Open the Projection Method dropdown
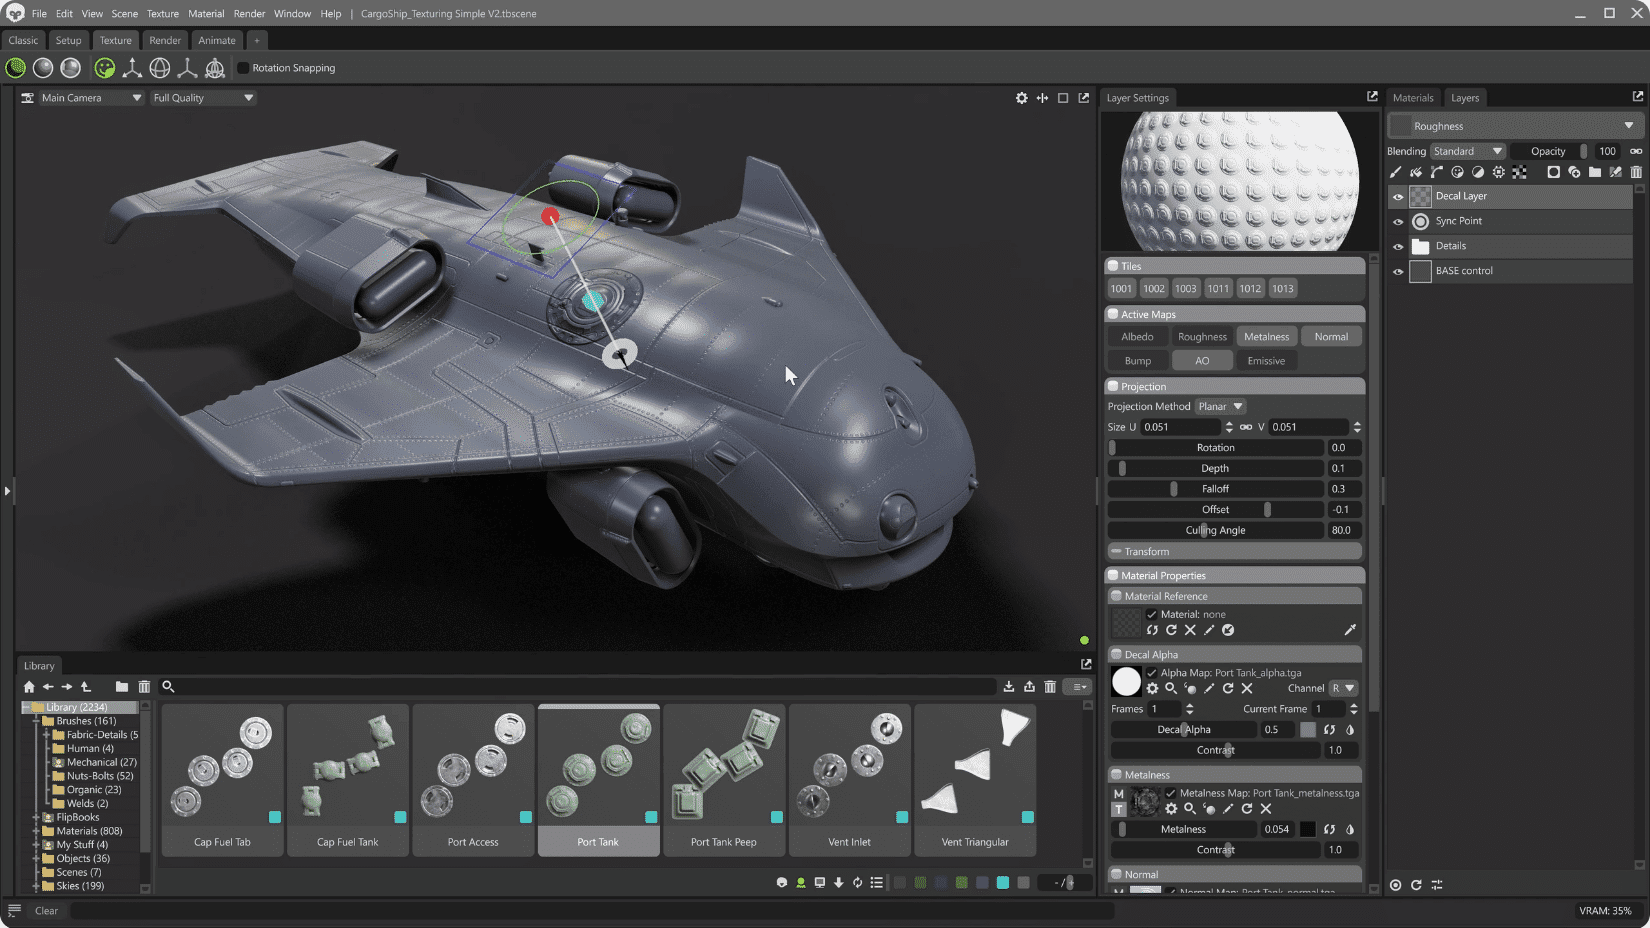The image size is (1650, 928). tap(1219, 406)
